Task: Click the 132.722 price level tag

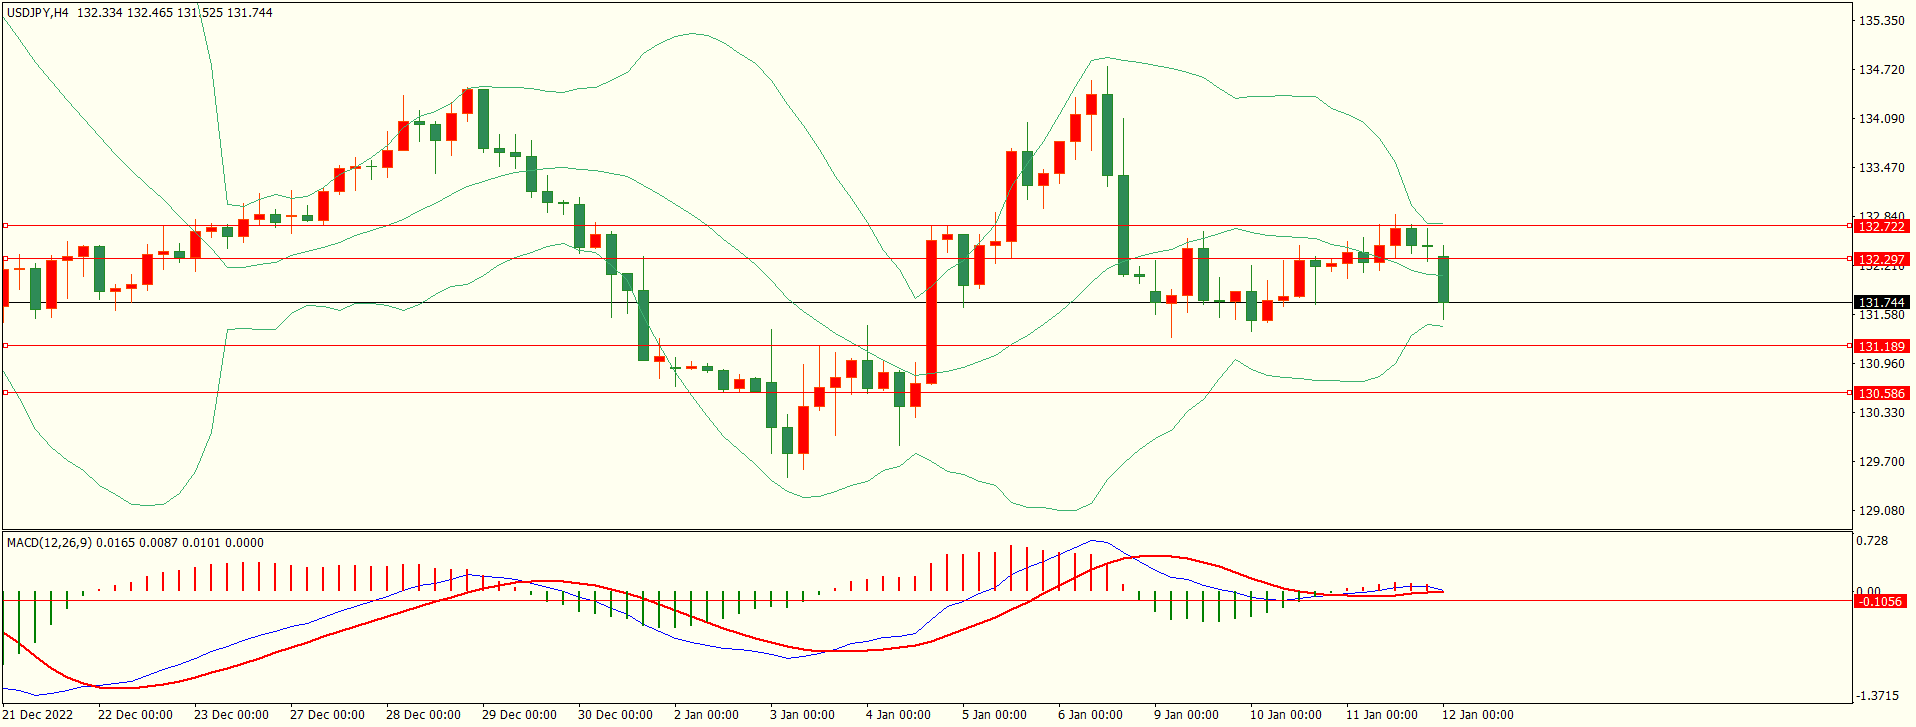Action: pyautogui.click(x=1880, y=227)
